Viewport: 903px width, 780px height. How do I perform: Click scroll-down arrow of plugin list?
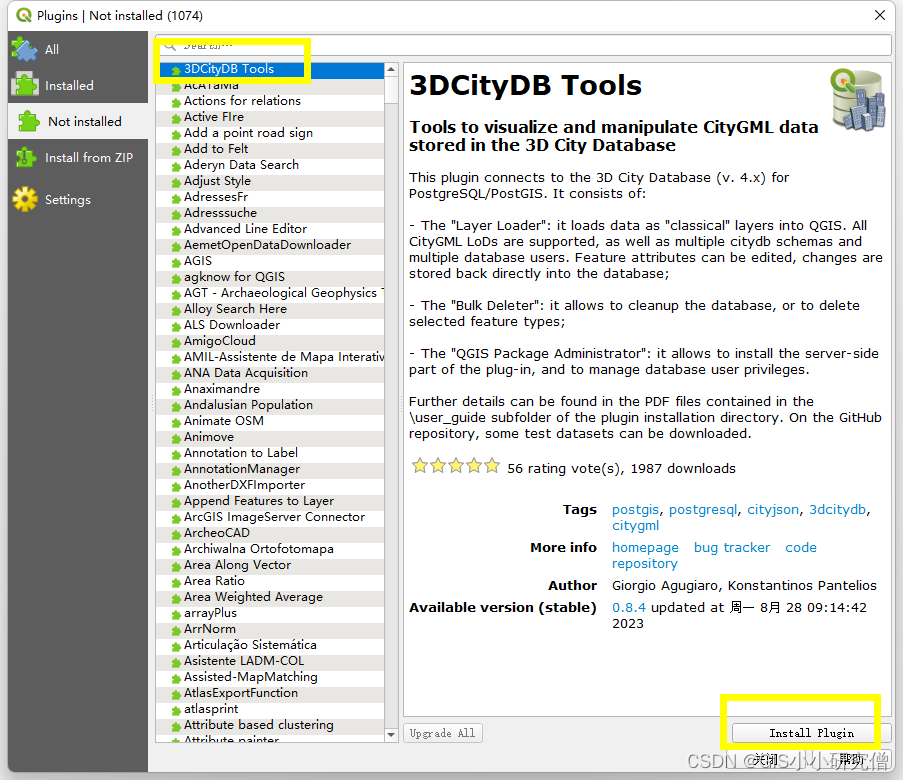click(x=391, y=734)
